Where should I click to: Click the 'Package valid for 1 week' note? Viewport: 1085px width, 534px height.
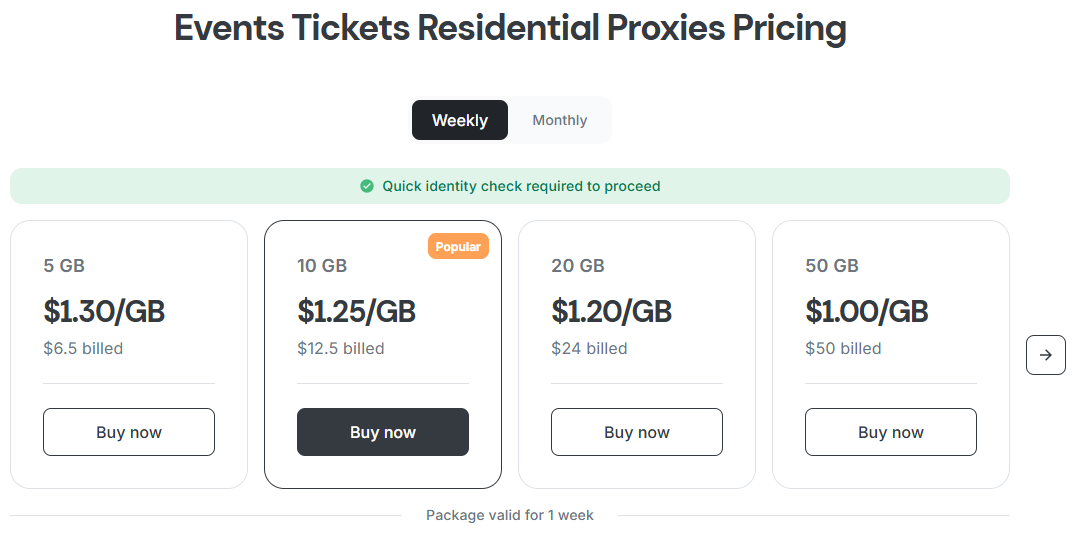[x=510, y=515]
